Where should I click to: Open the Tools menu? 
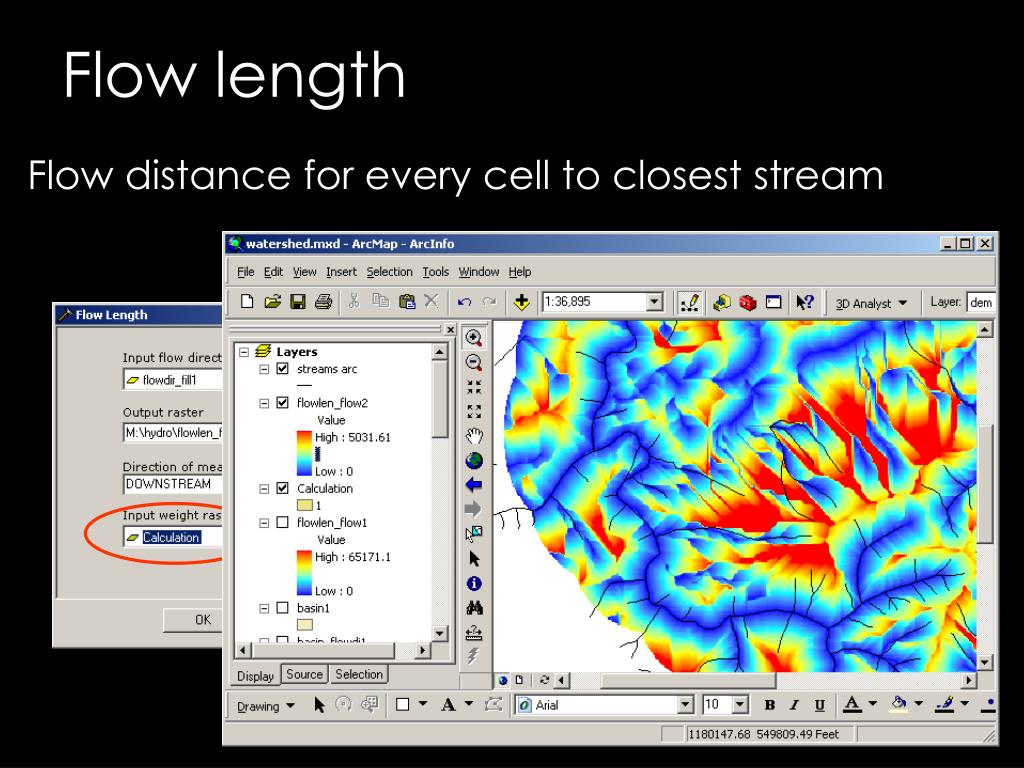[x=436, y=272]
